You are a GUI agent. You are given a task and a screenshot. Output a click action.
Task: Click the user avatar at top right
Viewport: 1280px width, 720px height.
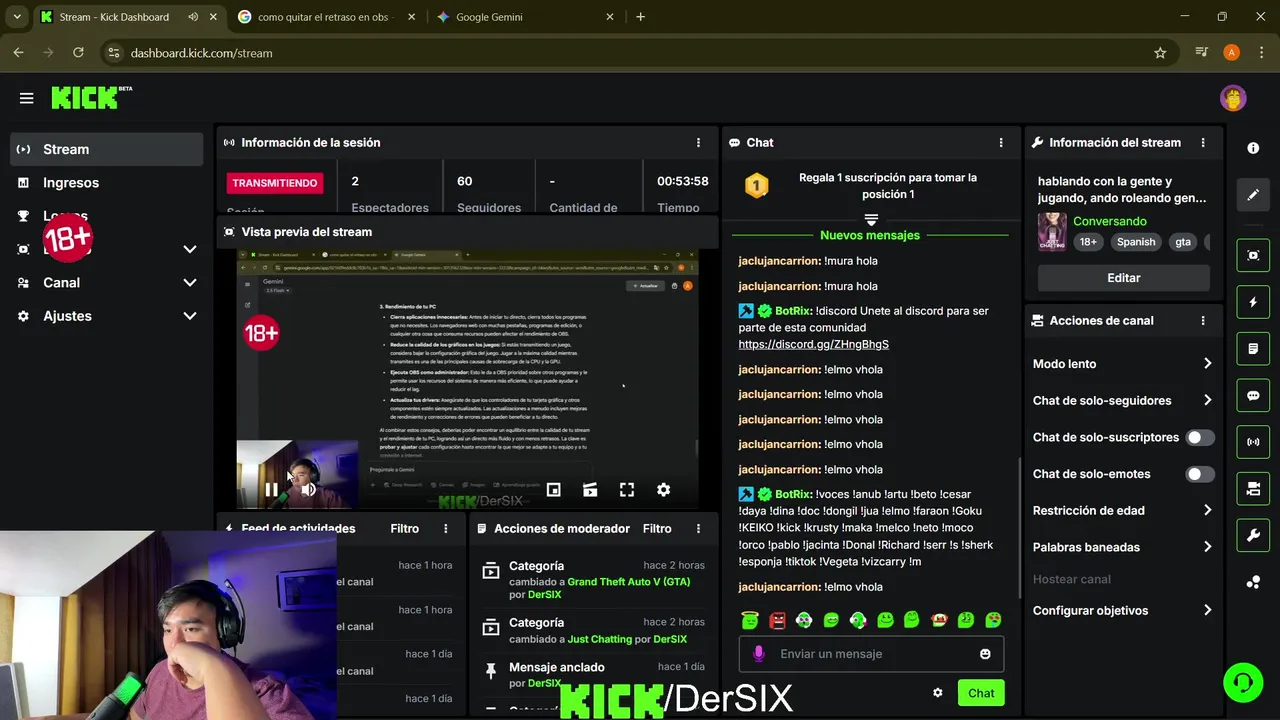pos(1233,98)
